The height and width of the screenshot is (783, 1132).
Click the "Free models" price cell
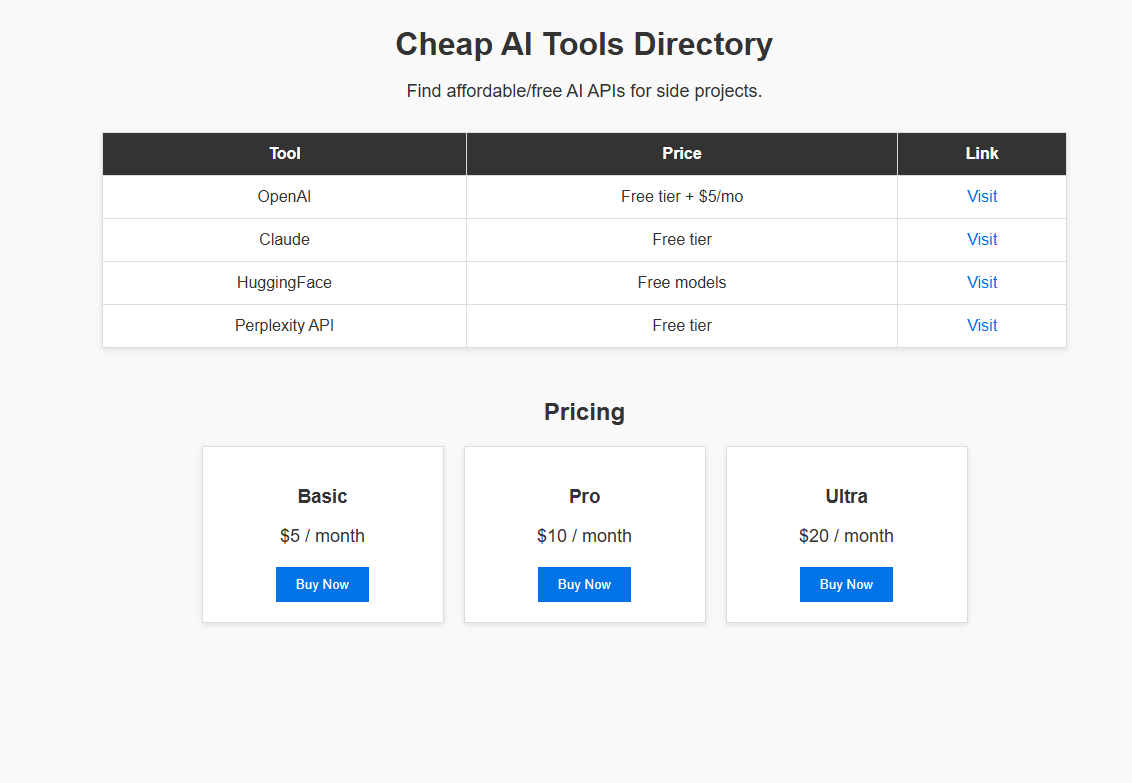(x=682, y=282)
